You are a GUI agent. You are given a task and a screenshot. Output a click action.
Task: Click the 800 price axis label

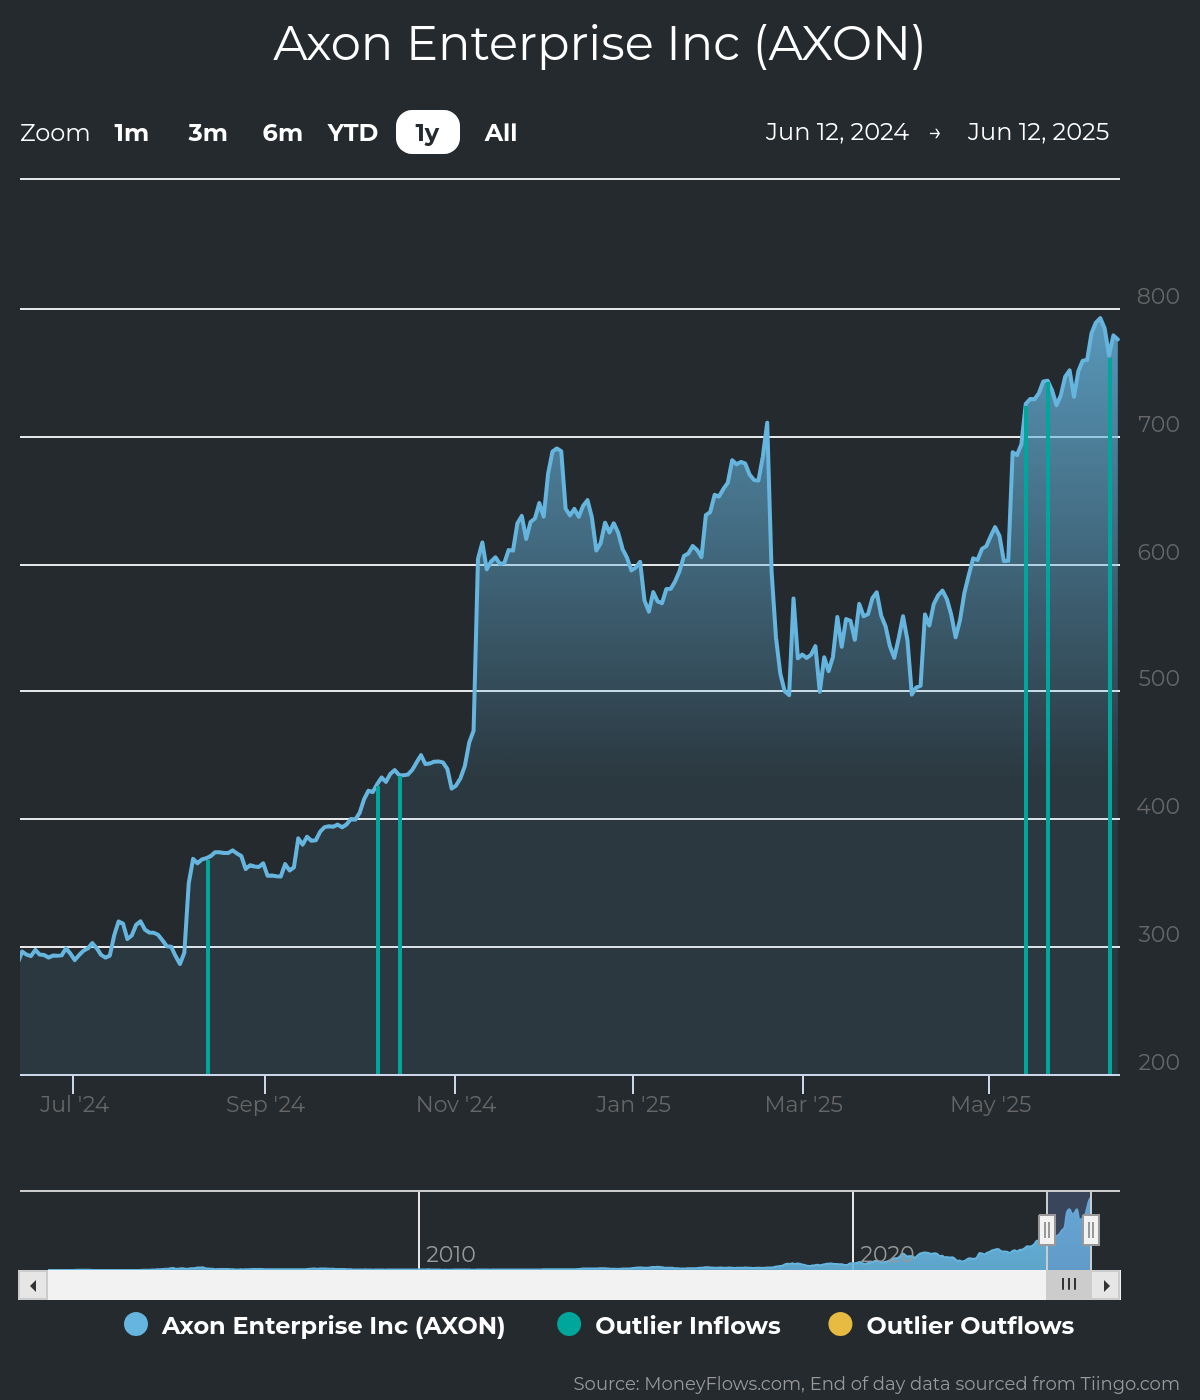coord(1158,296)
